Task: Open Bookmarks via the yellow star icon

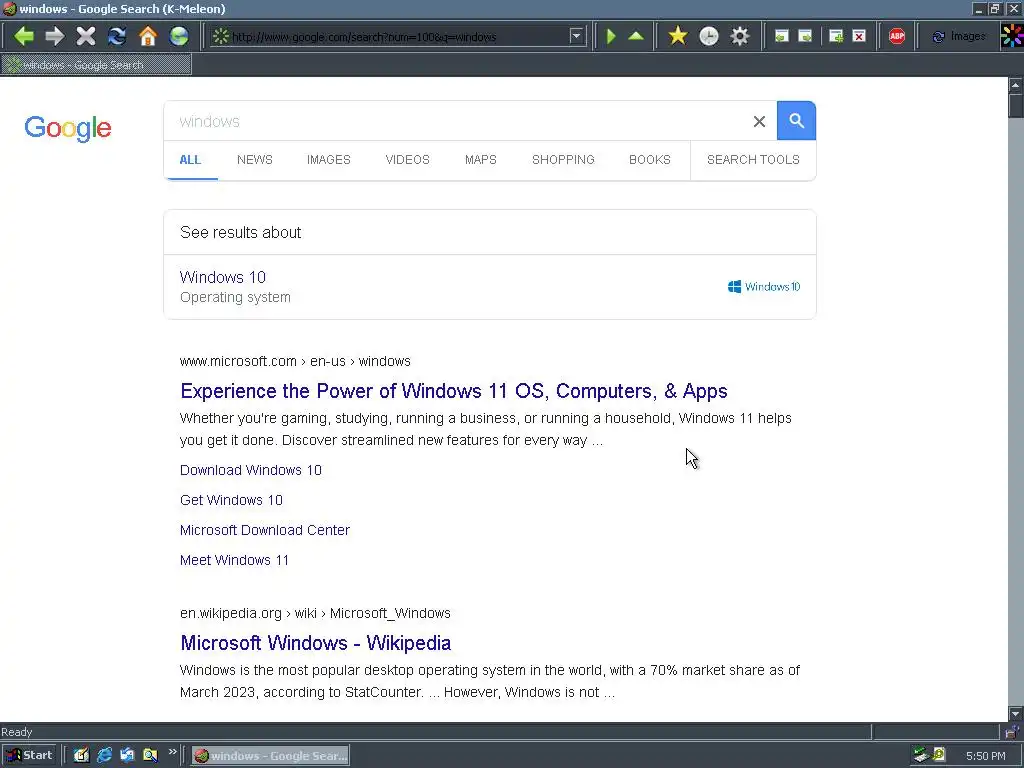Action: 678,36
